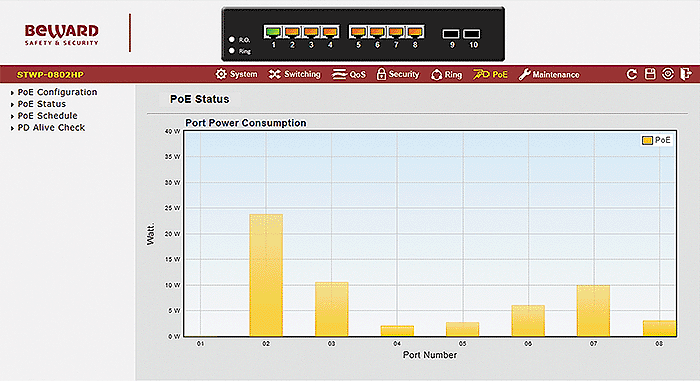Open the Switching menu
The image size is (700, 381).
click(x=295, y=74)
